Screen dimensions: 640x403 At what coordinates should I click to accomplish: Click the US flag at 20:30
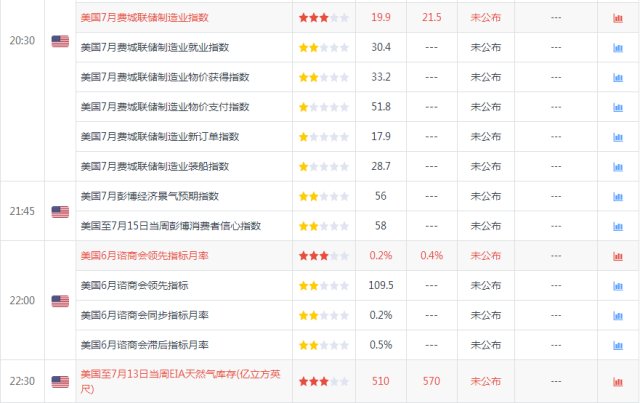point(60,41)
